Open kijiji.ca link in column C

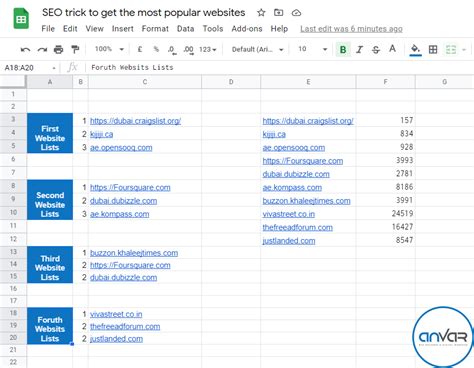click(x=101, y=134)
